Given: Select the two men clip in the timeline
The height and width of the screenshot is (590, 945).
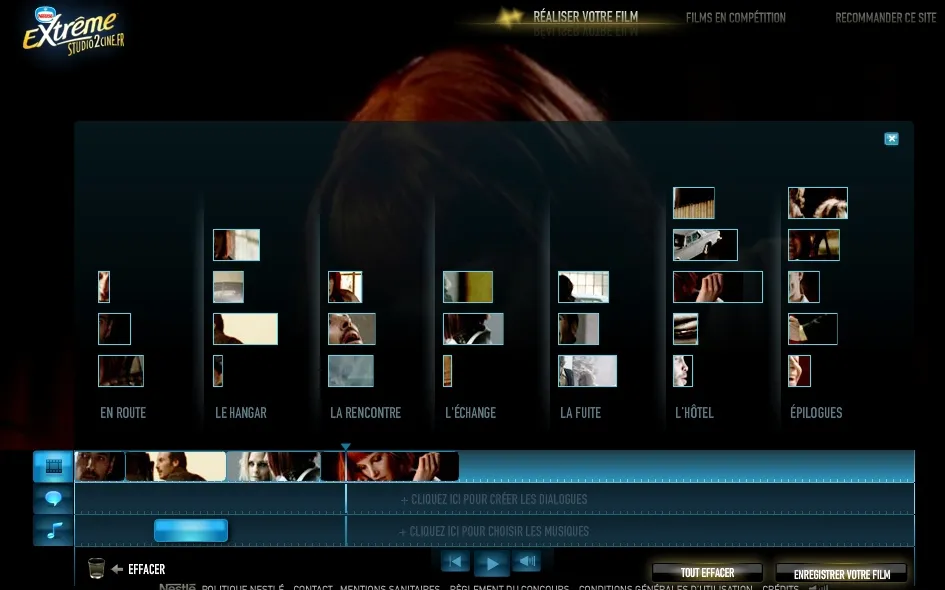Looking at the screenshot, I should click(x=175, y=466).
